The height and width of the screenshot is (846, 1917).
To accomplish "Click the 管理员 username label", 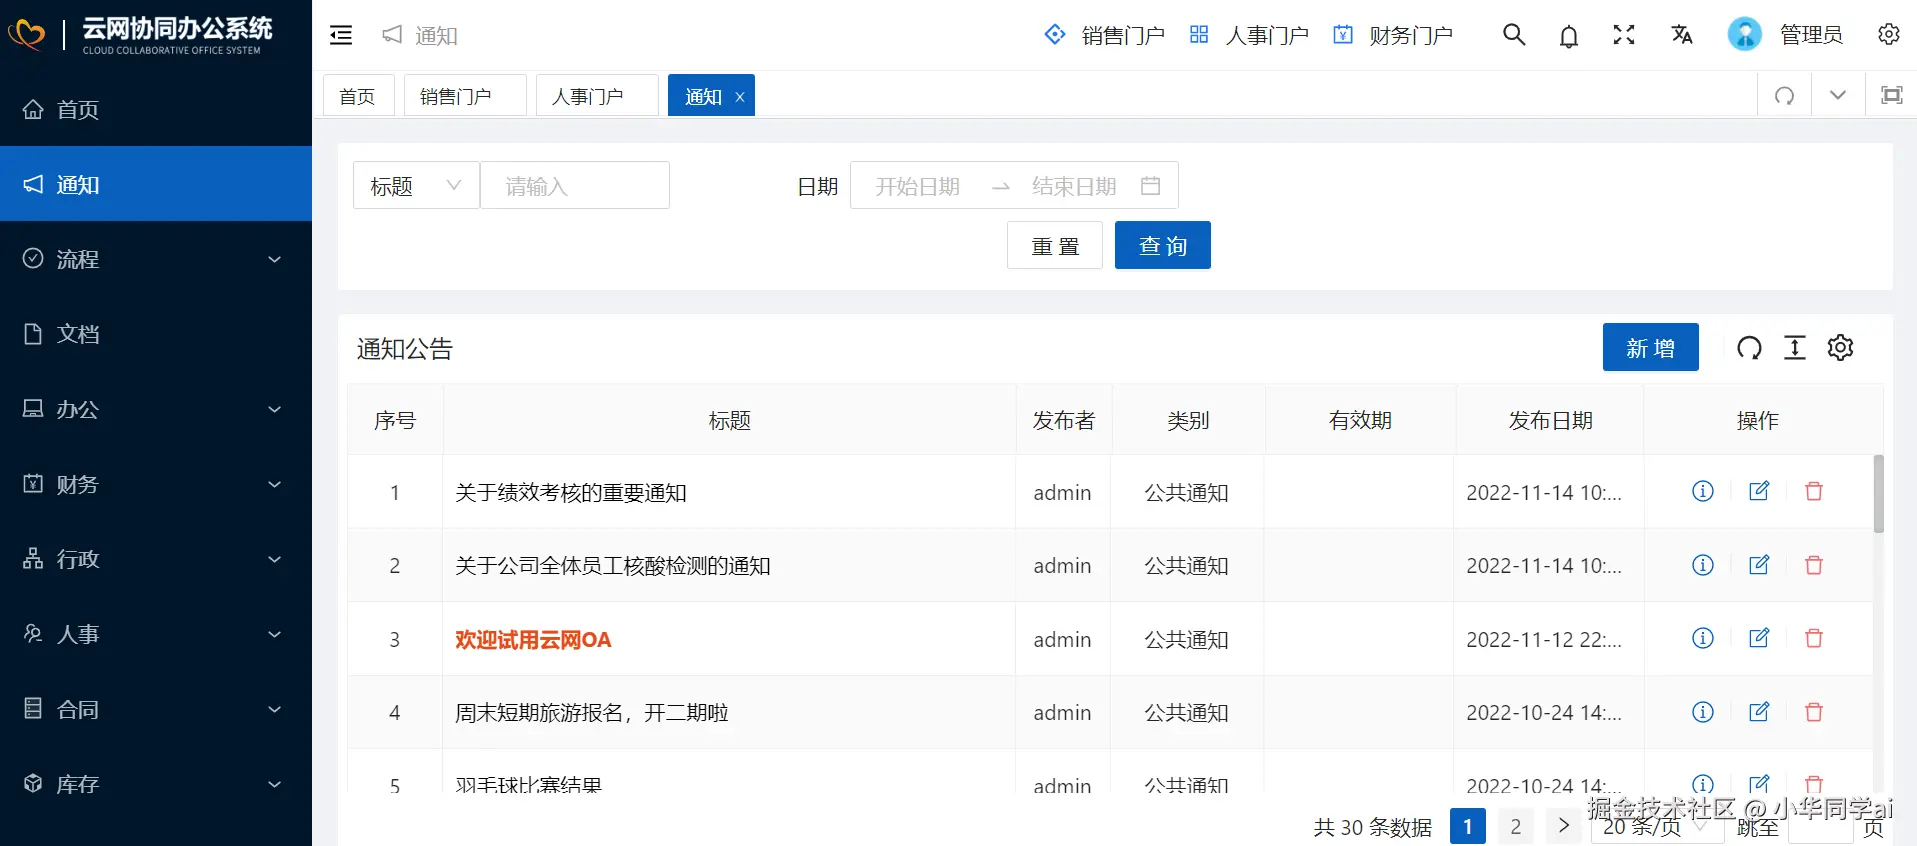I will pos(1811,35).
